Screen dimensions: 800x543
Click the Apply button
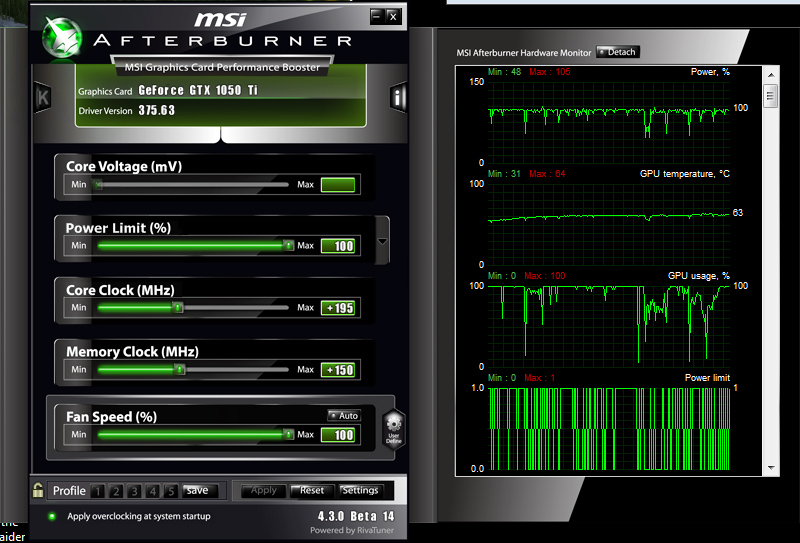click(263, 490)
